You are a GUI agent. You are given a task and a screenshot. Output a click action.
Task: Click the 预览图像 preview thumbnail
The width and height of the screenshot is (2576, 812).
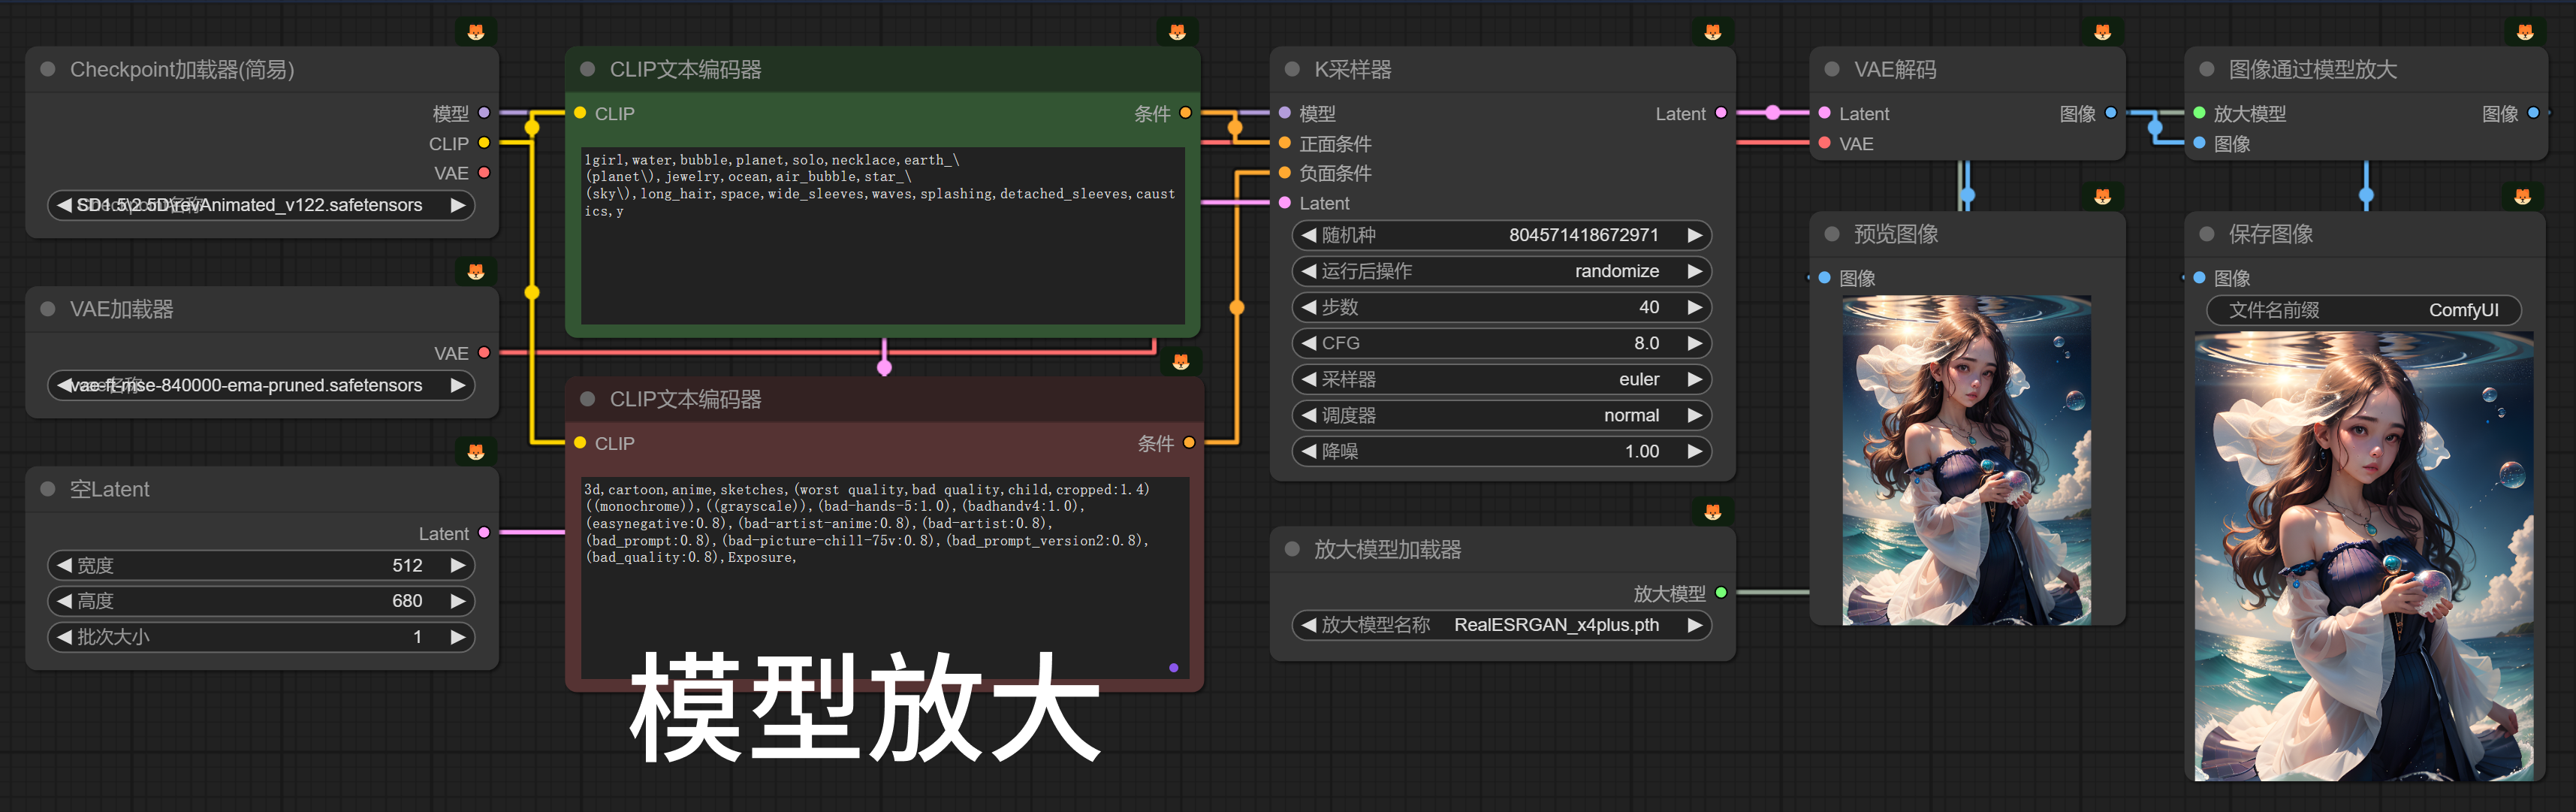pyautogui.click(x=1966, y=460)
